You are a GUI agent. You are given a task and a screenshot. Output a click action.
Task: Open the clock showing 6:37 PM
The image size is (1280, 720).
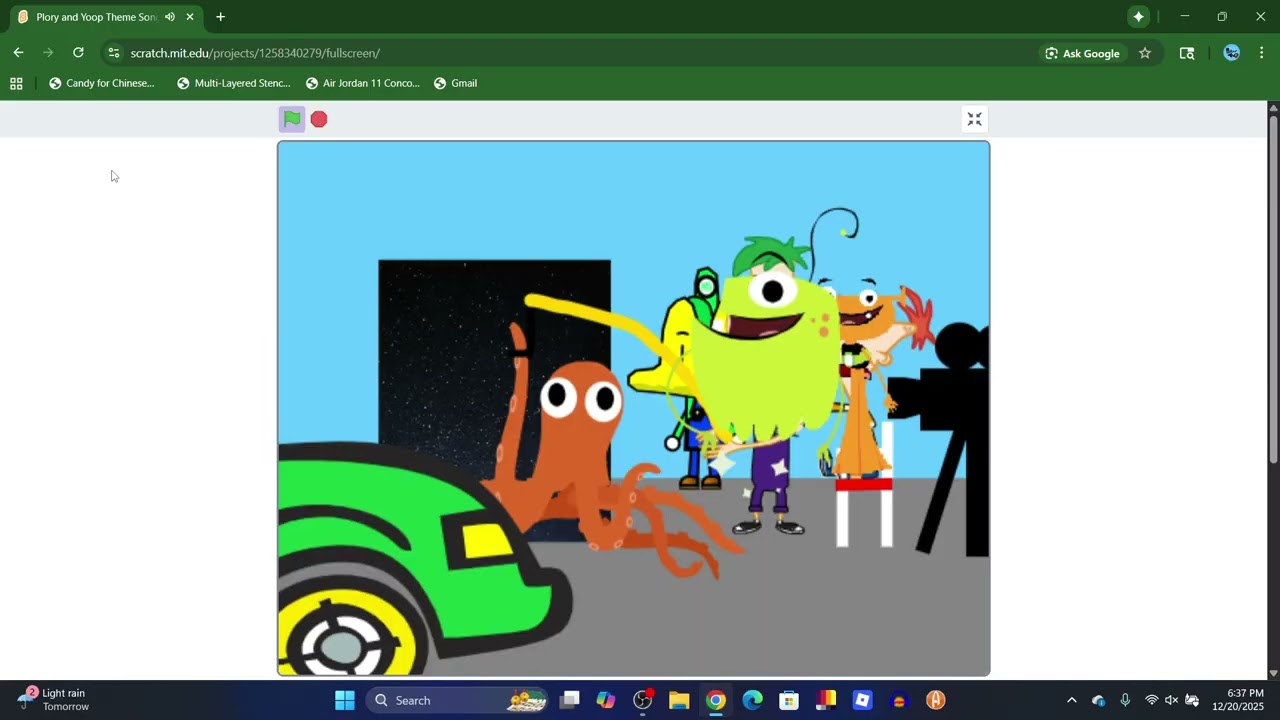pyautogui.click(x=1238, y=700)
